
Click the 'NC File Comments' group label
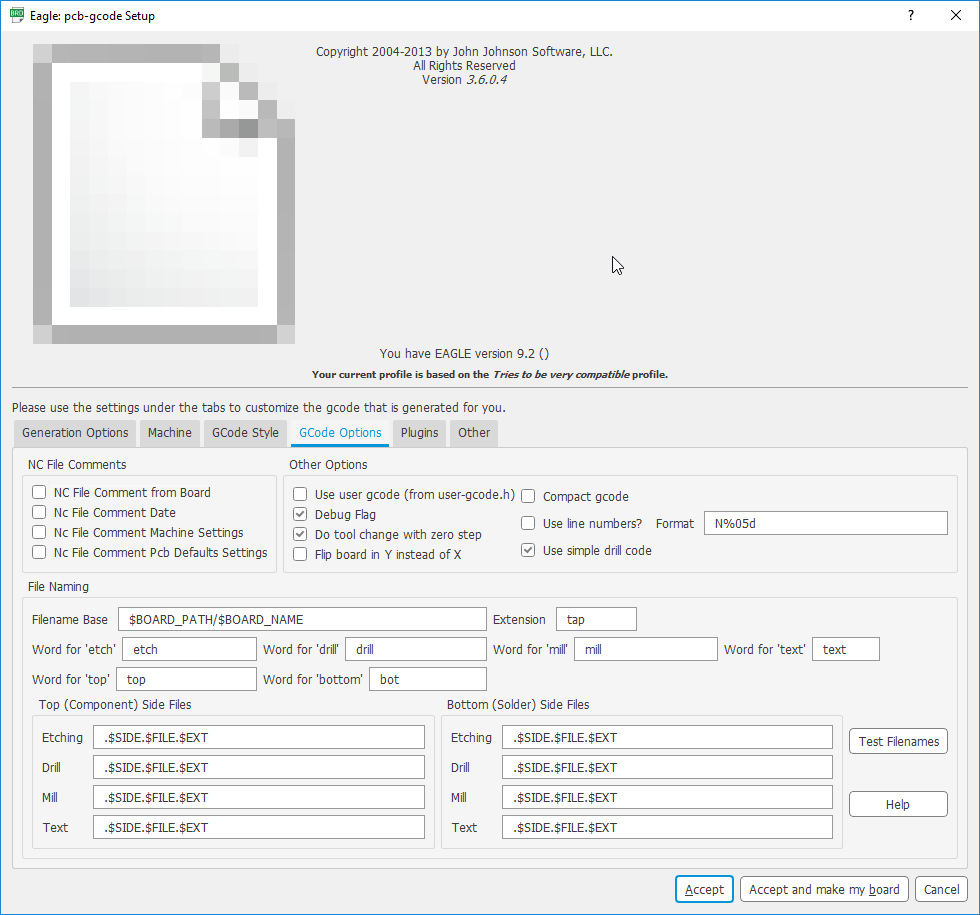click(x=77, y=464)
